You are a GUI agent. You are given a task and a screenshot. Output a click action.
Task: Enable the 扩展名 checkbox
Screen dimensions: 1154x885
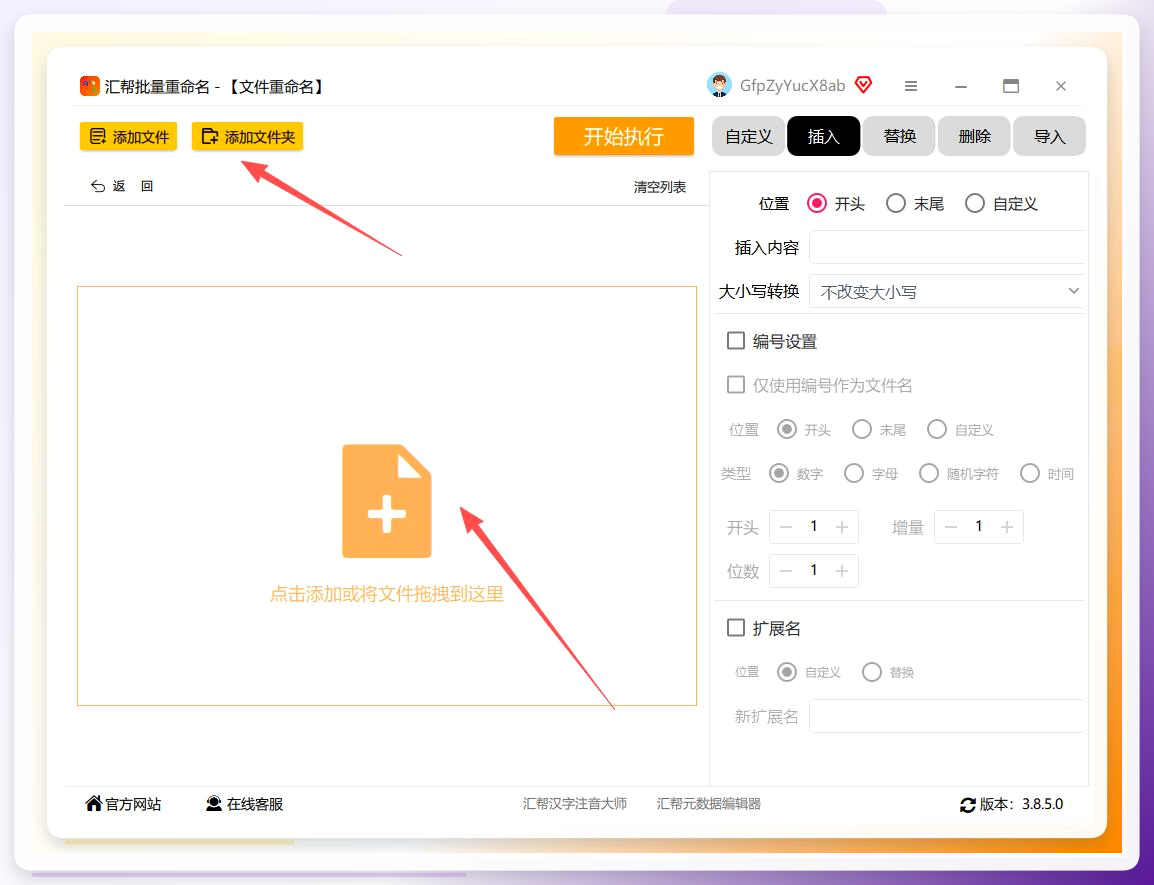(736, 628)
